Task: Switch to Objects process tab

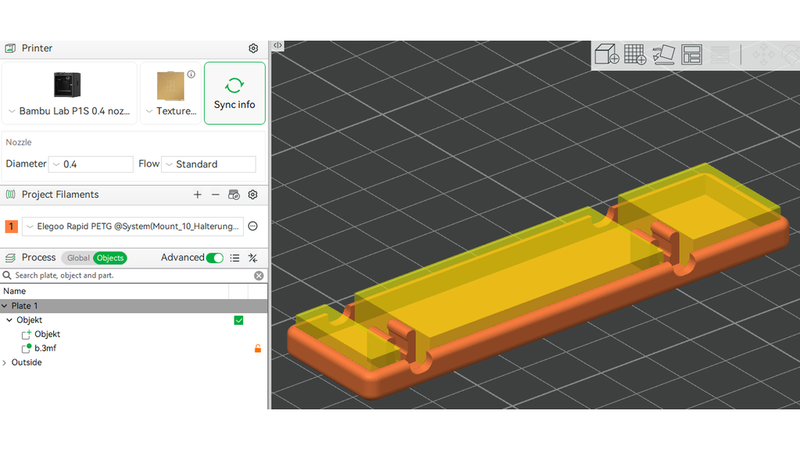Action: [110, 258]
